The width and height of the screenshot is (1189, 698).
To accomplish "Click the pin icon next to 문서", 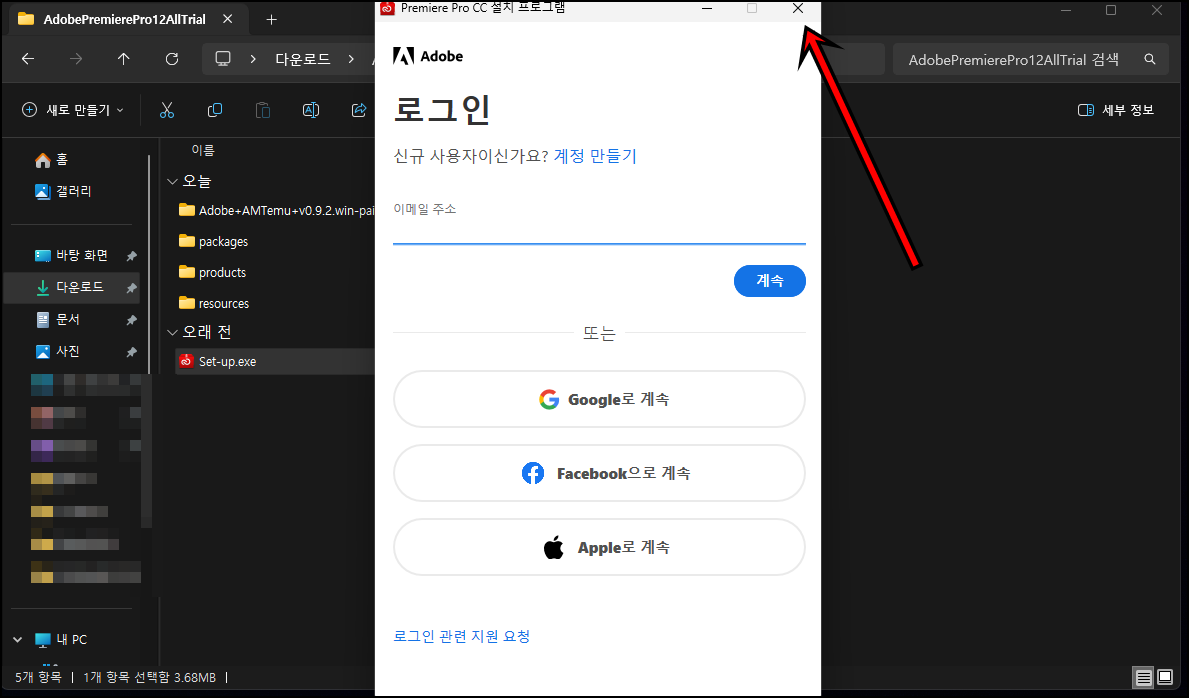I will click(x=131, y=320).
